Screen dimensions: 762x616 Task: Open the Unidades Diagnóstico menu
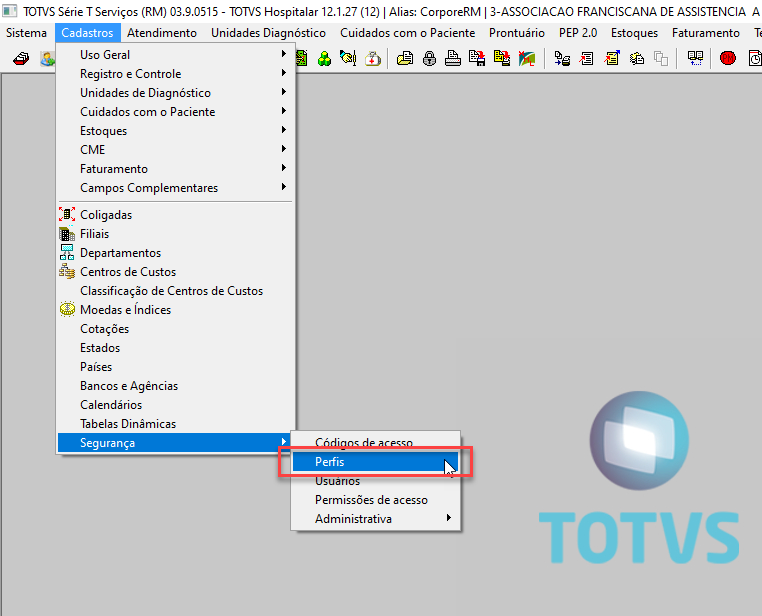click(268, 33)
